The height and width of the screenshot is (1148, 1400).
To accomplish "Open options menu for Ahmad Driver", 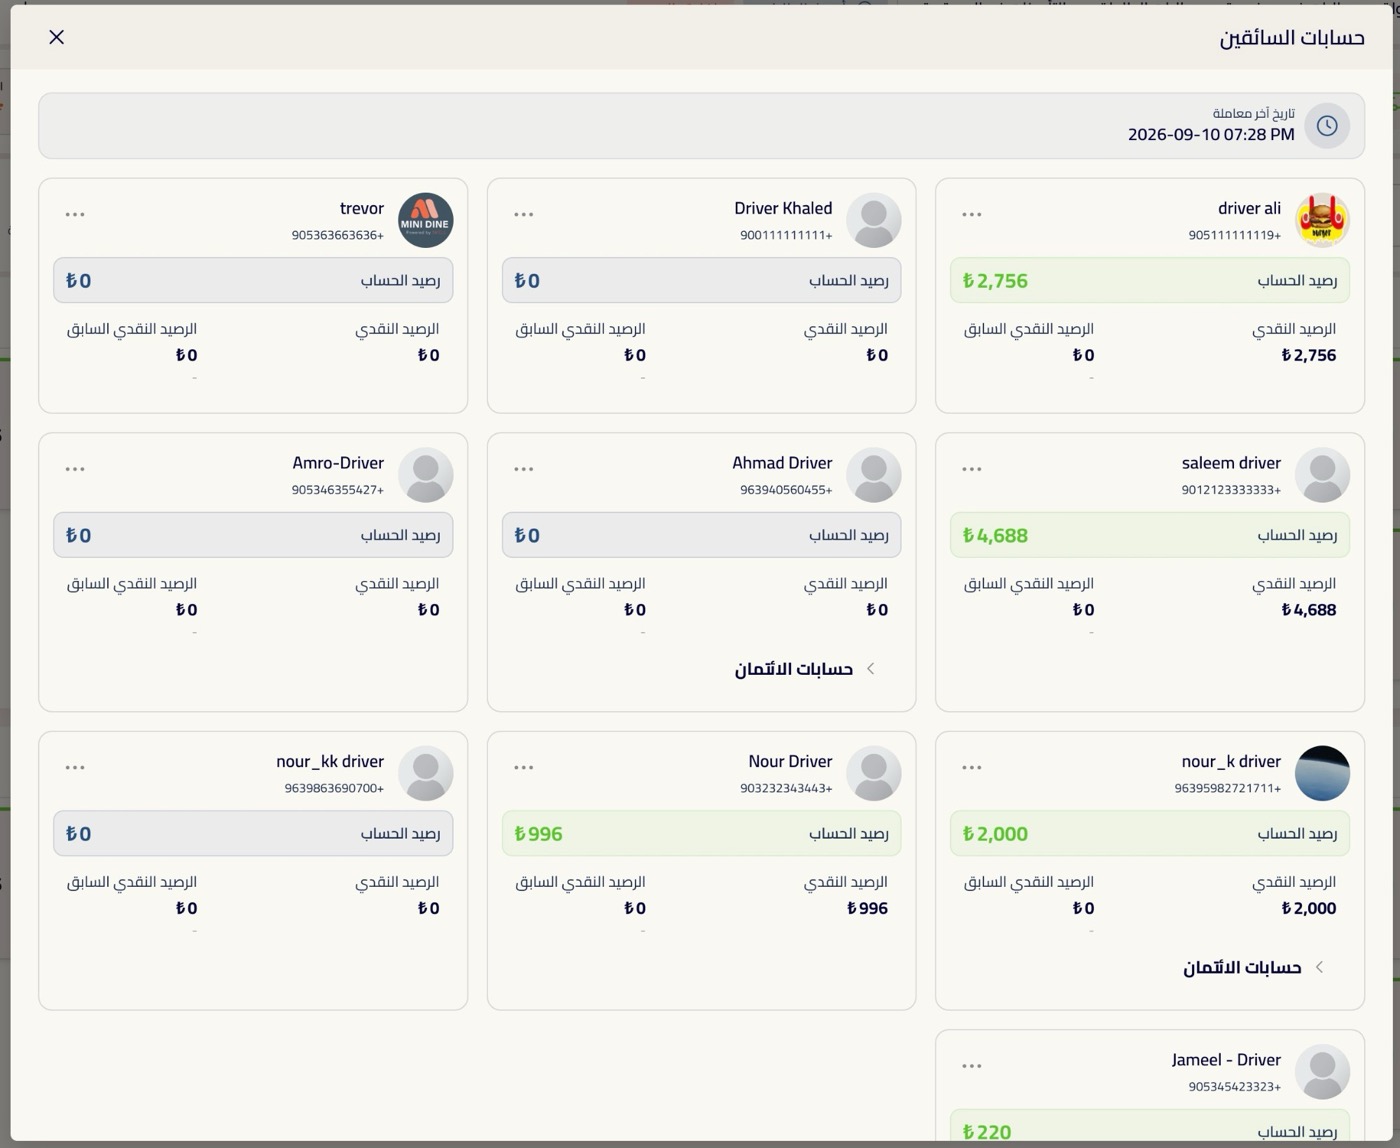I will [x=523, y=469].
